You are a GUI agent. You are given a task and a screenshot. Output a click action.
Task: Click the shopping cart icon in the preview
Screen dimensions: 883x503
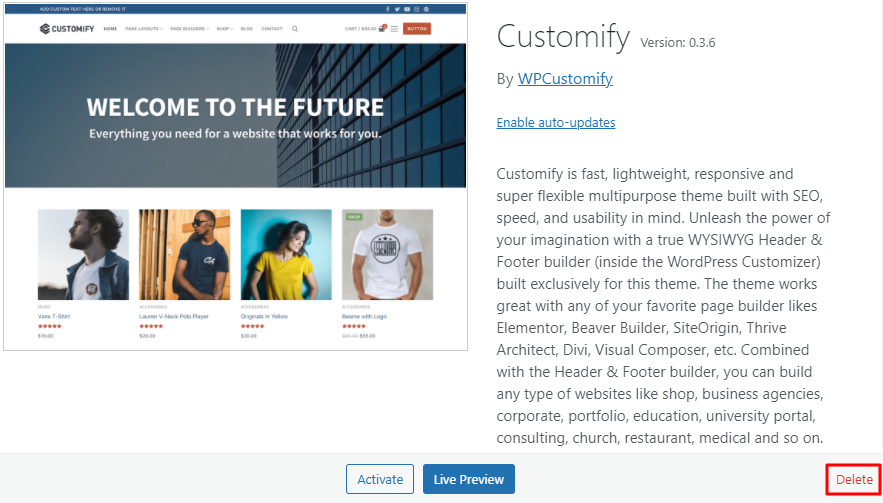click(x=382, y=29)
